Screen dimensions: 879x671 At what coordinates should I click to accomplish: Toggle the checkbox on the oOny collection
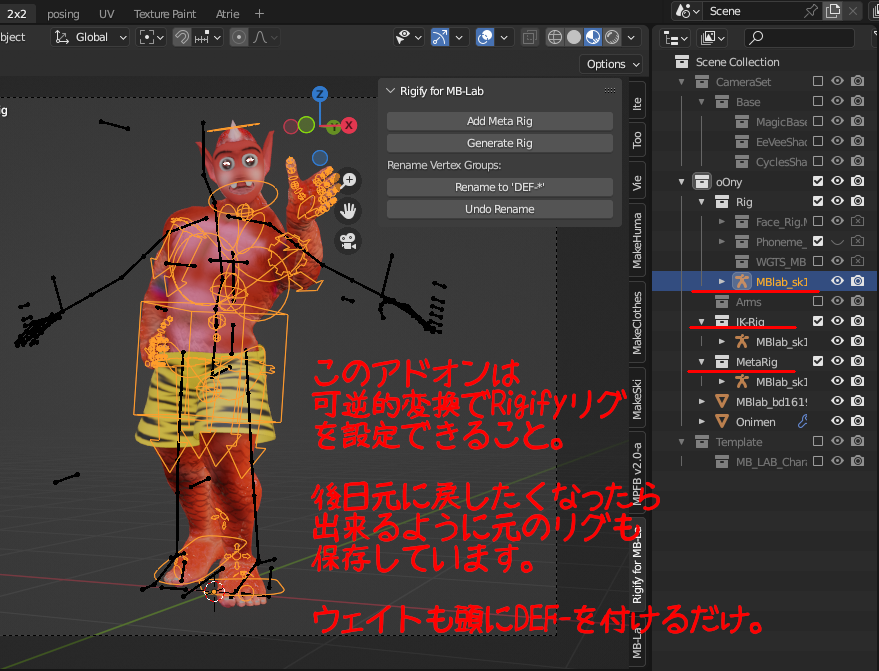point(817,181)
